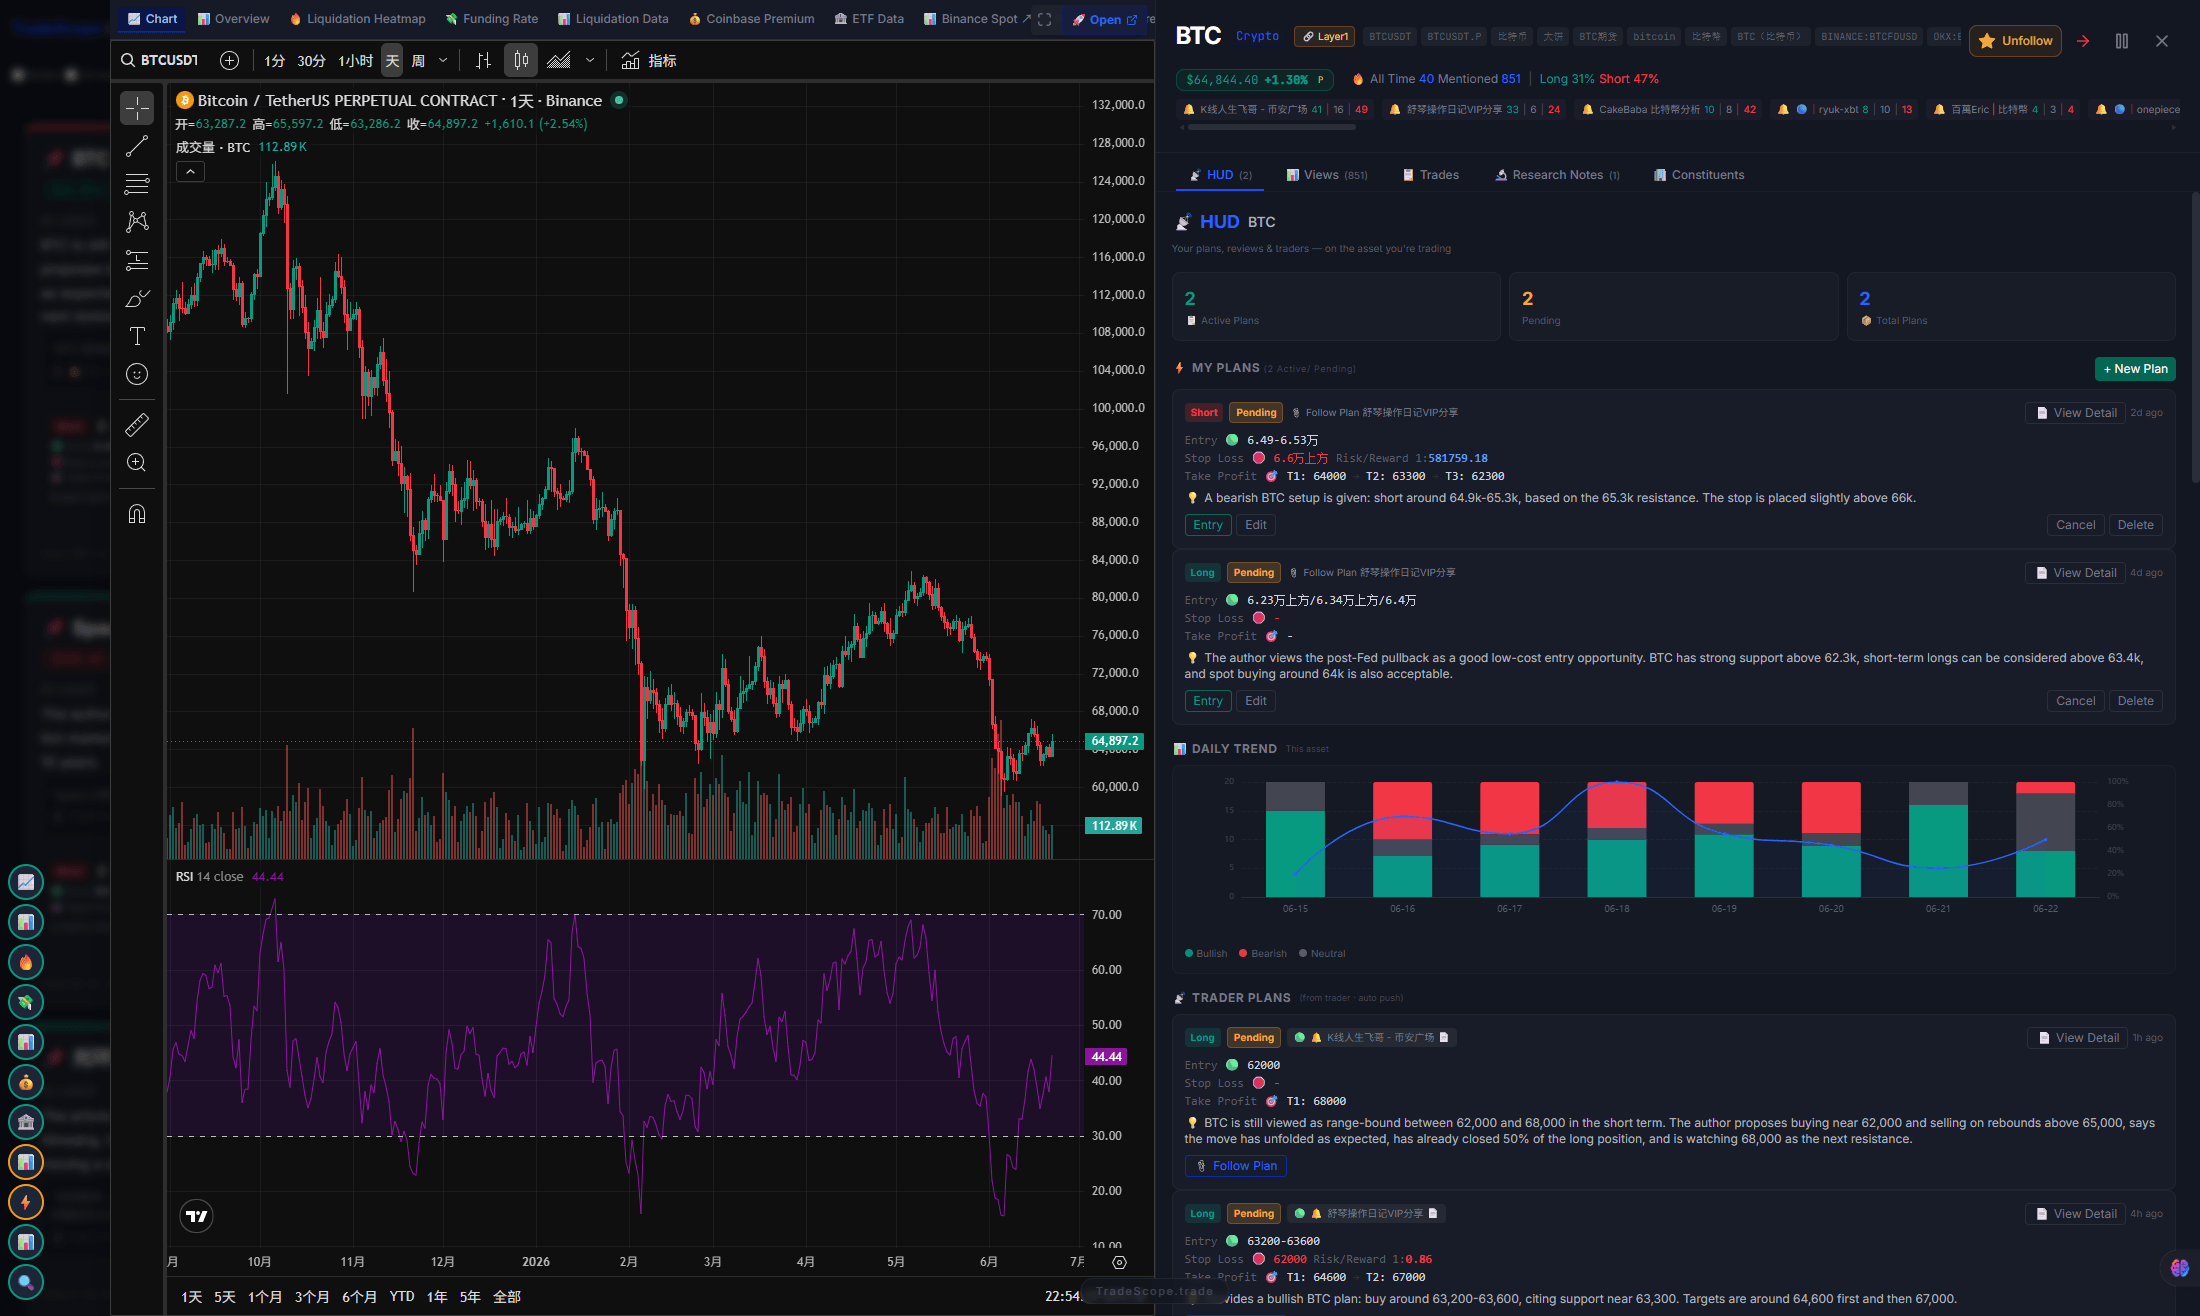
Task: Click the line-chart circle sidebar icon
Action: (26, 882)
